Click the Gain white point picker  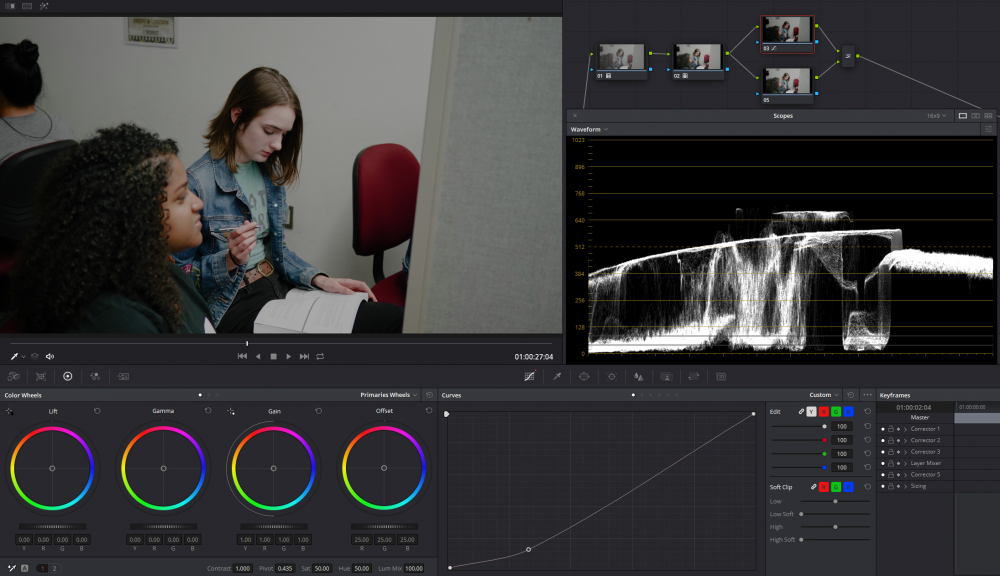pos(231,411)
